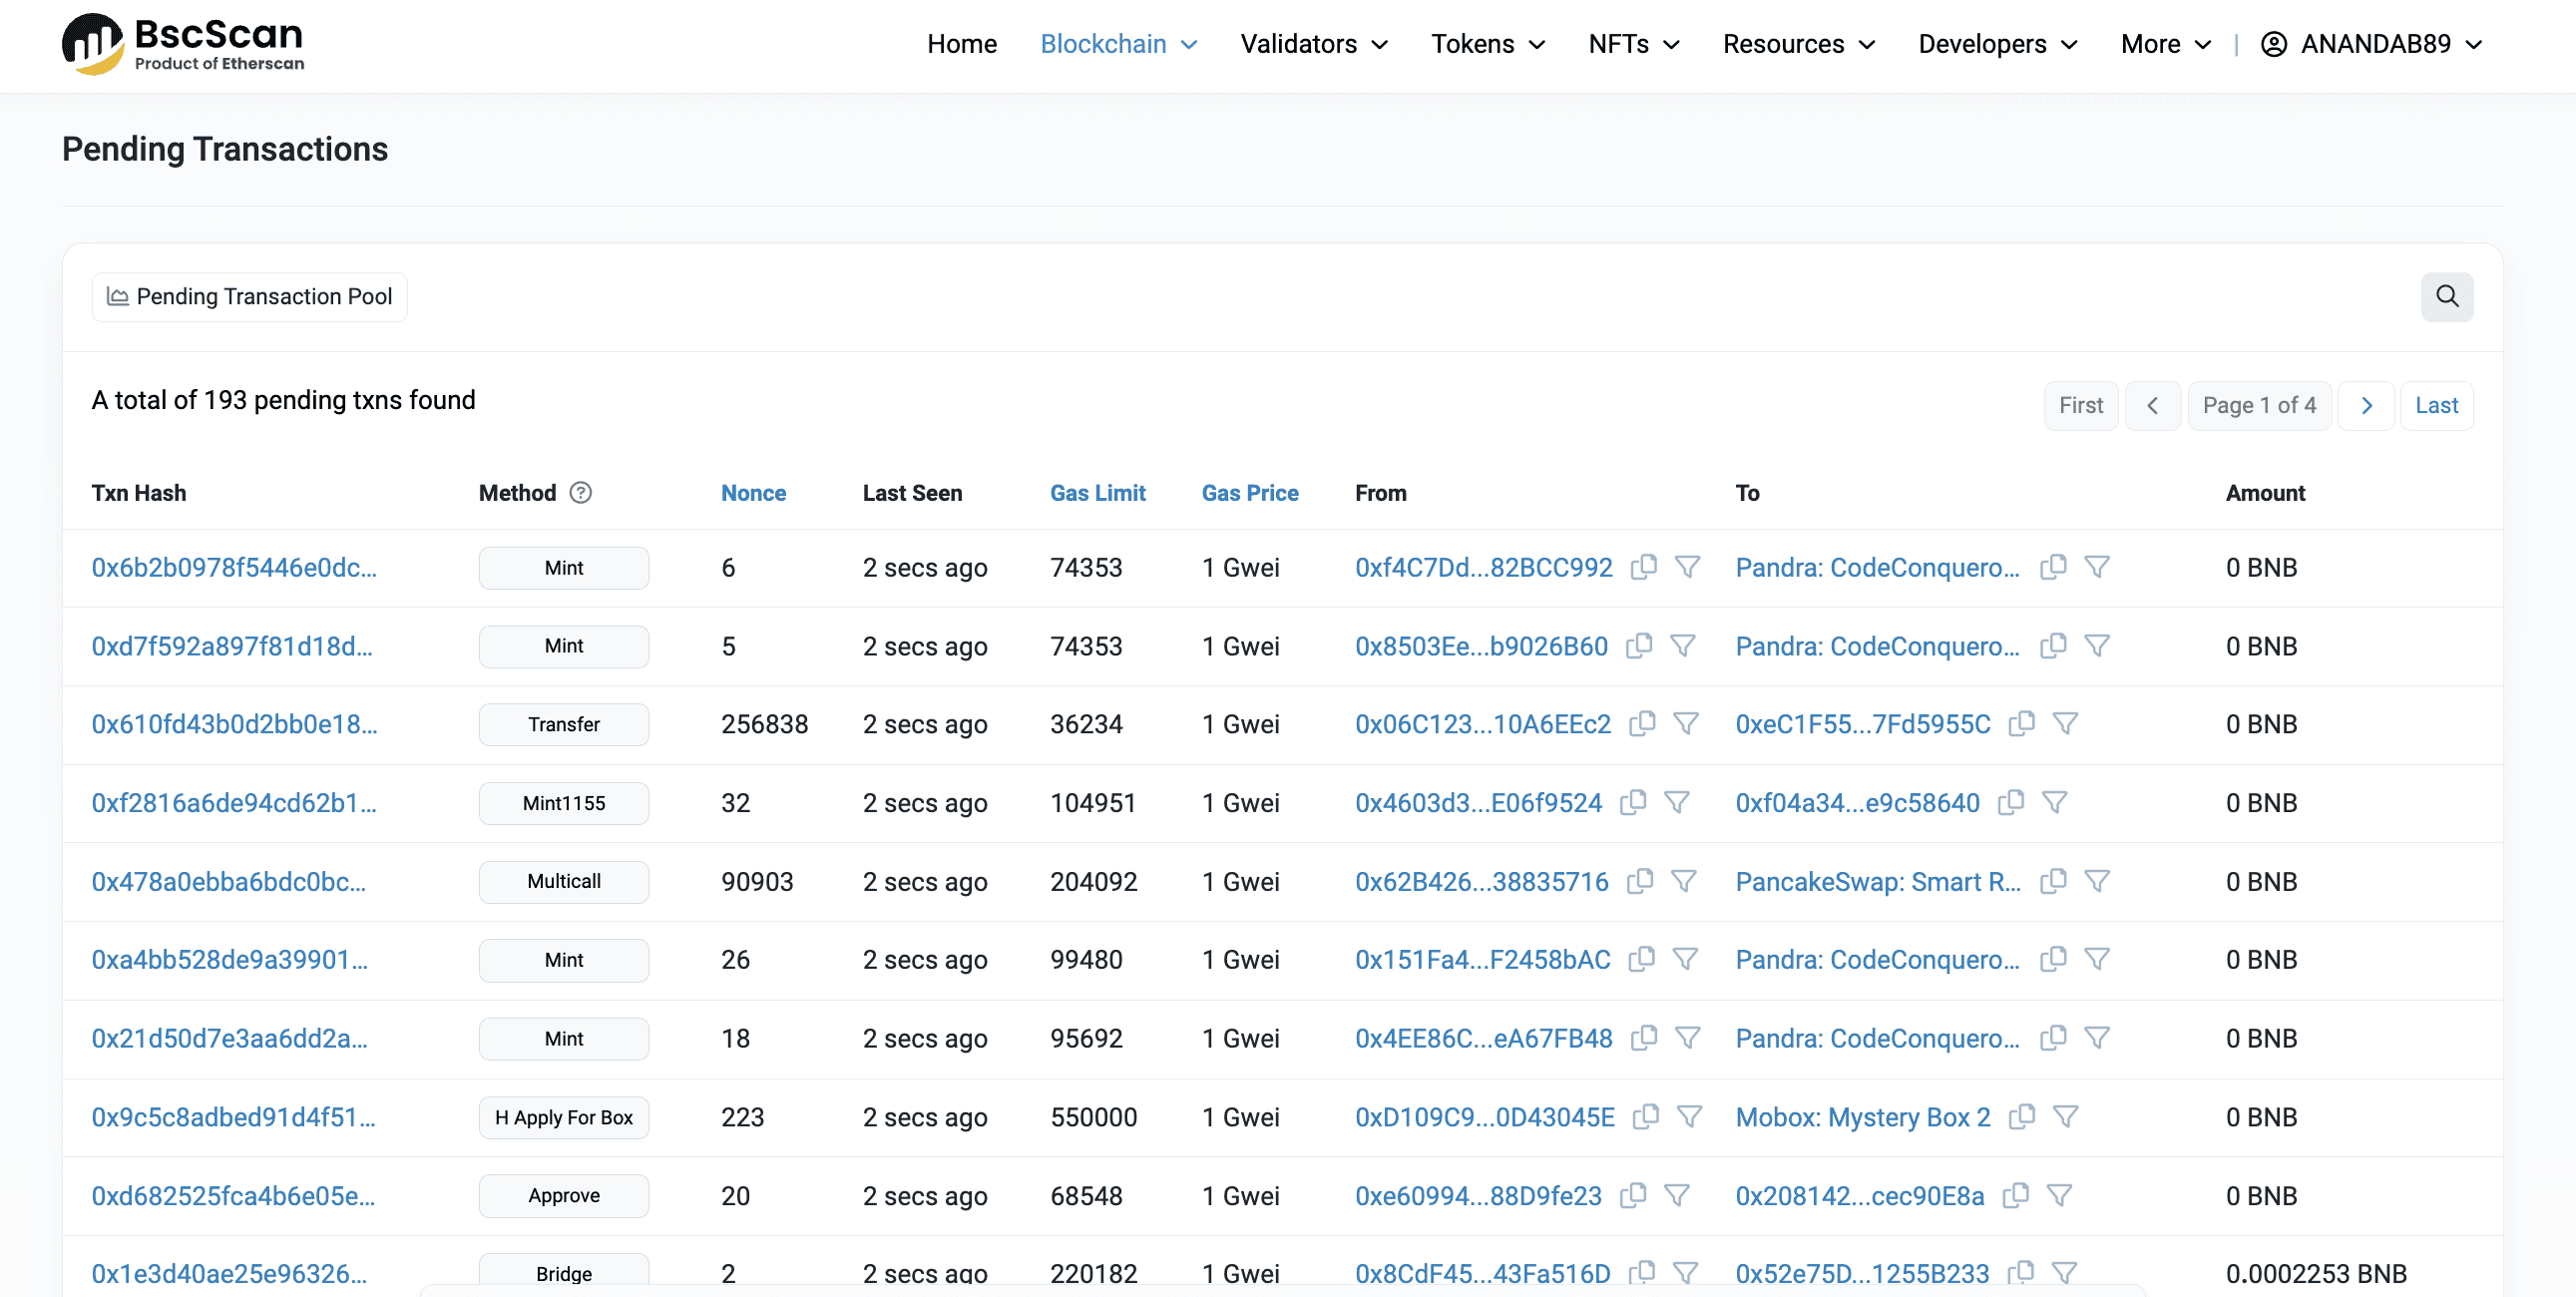Open transaction 0x610fd43b0d2bb0e18... details

pos(234,724)
